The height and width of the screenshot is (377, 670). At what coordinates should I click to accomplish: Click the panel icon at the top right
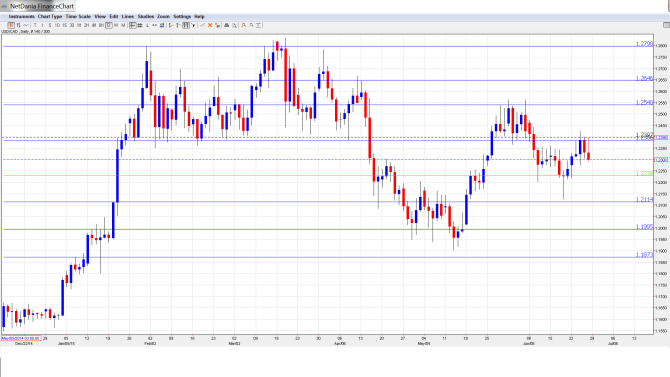pos(666,25)
